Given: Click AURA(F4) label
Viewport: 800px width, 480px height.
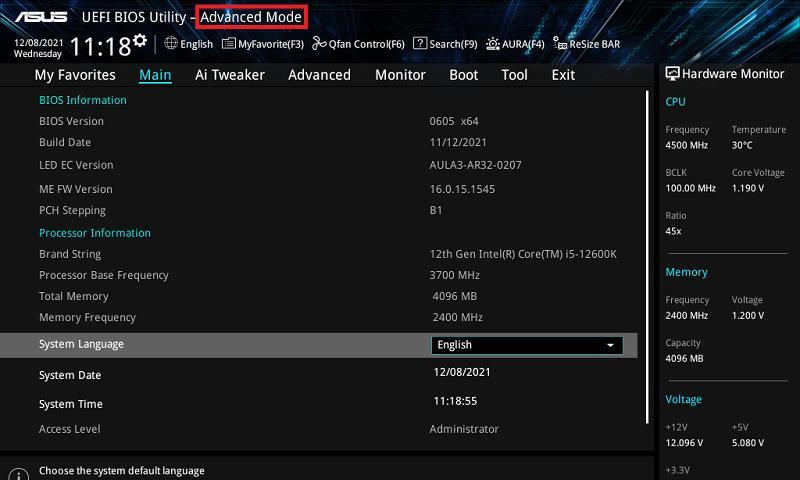Looking at the screenshot, I should [x=523, y=44].
